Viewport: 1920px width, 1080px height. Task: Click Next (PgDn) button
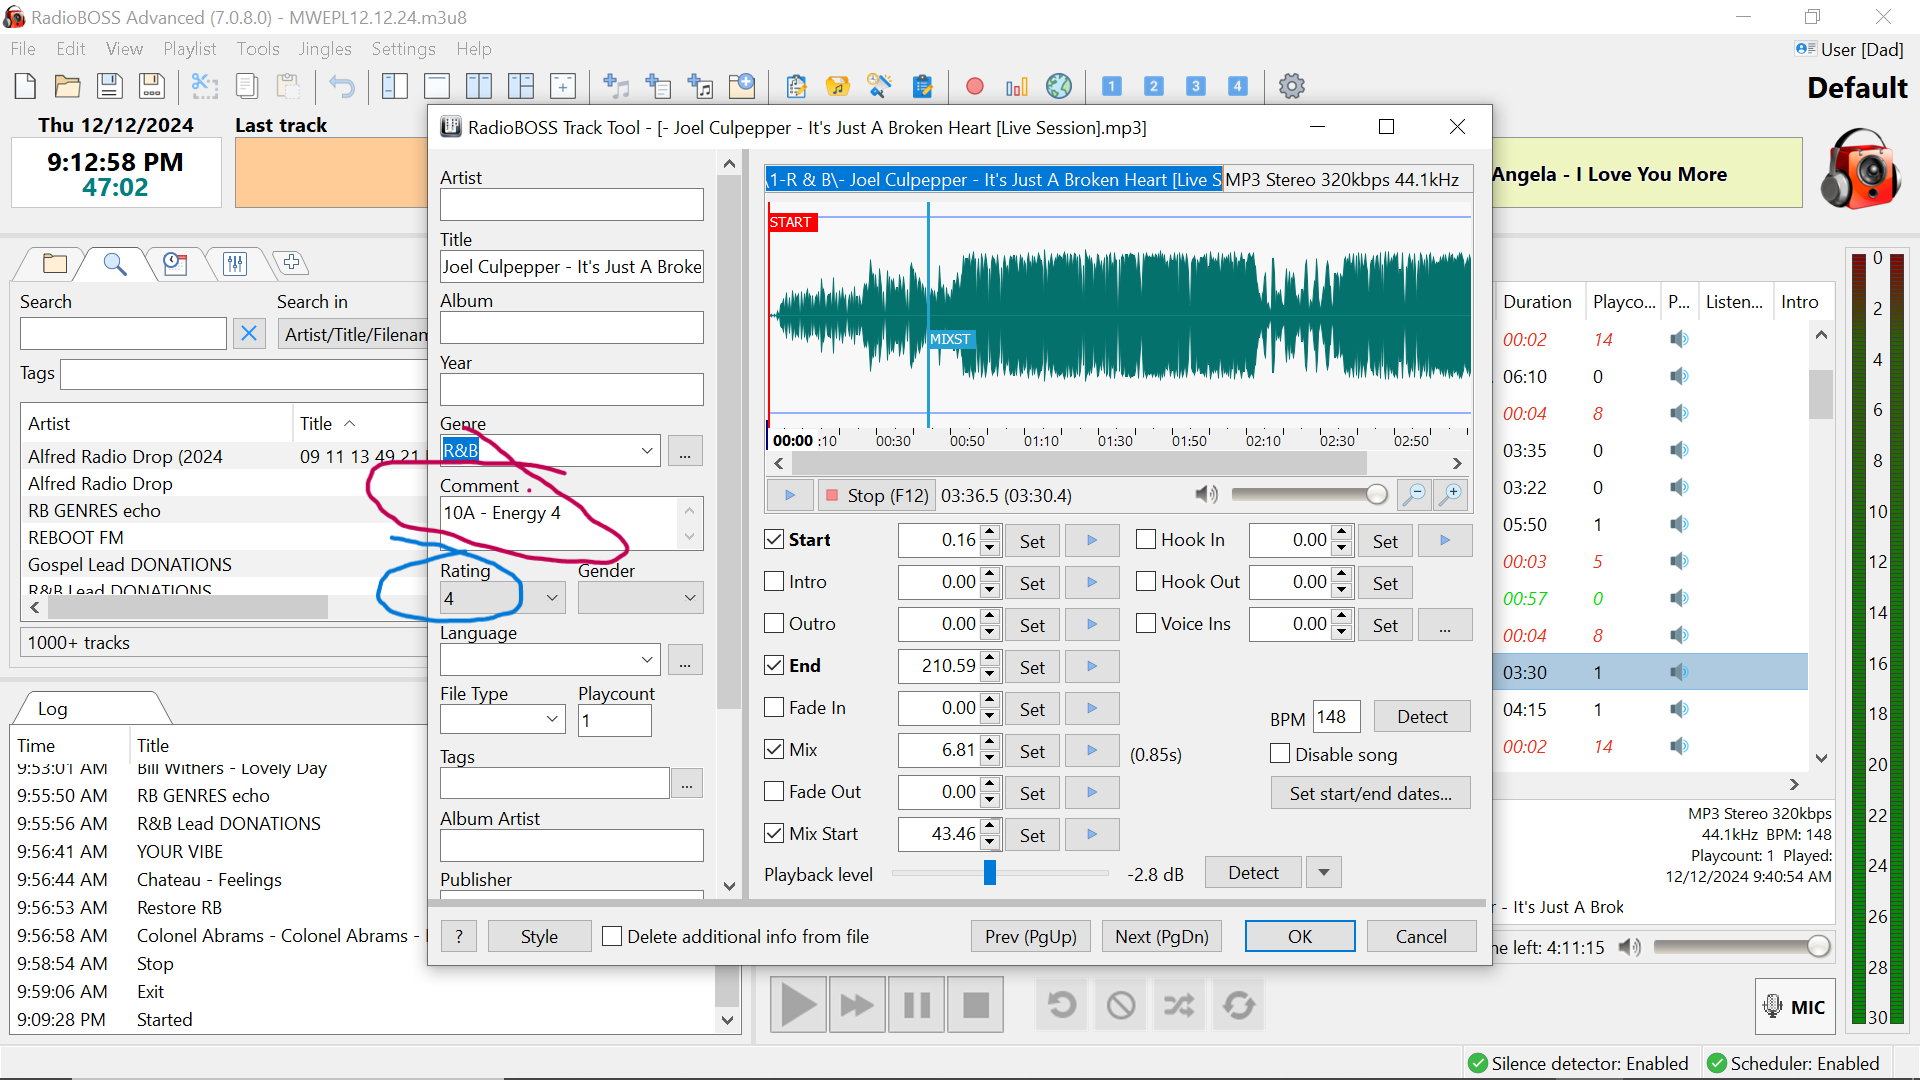tap(1161, 936)
